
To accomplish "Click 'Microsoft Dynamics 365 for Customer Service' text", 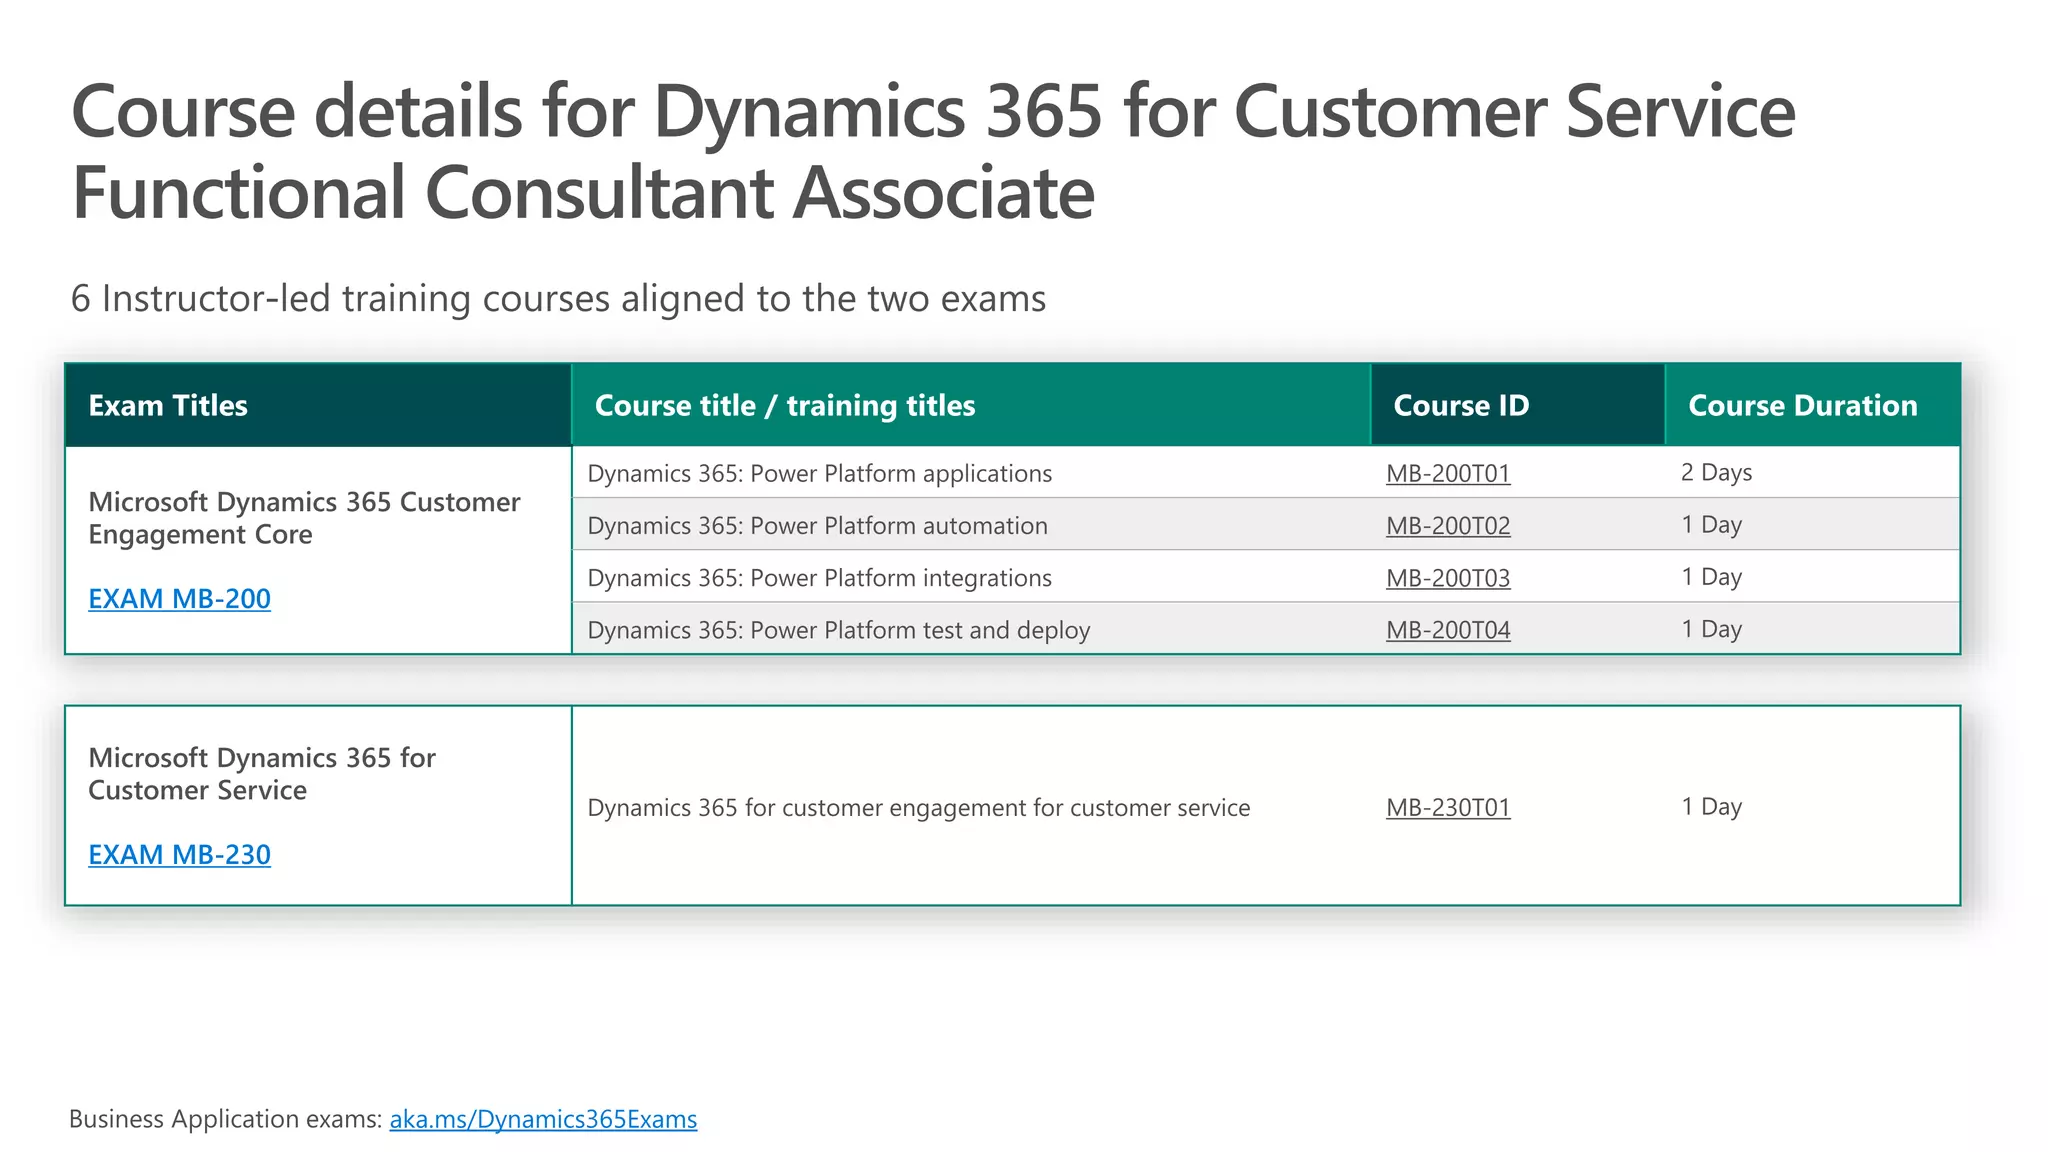I will click(x=262, y=774).
